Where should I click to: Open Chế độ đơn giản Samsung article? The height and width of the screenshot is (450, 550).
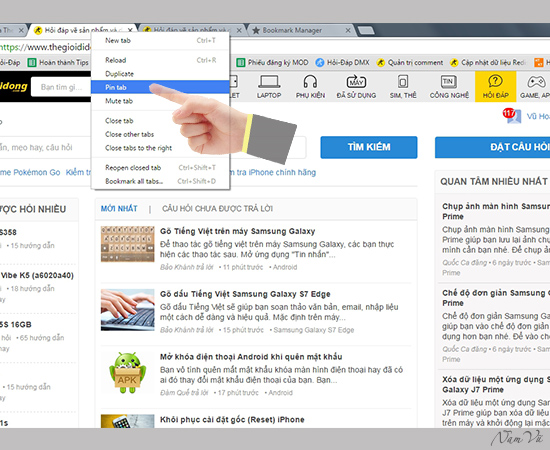pyautogui.click(x=496, y=298)
